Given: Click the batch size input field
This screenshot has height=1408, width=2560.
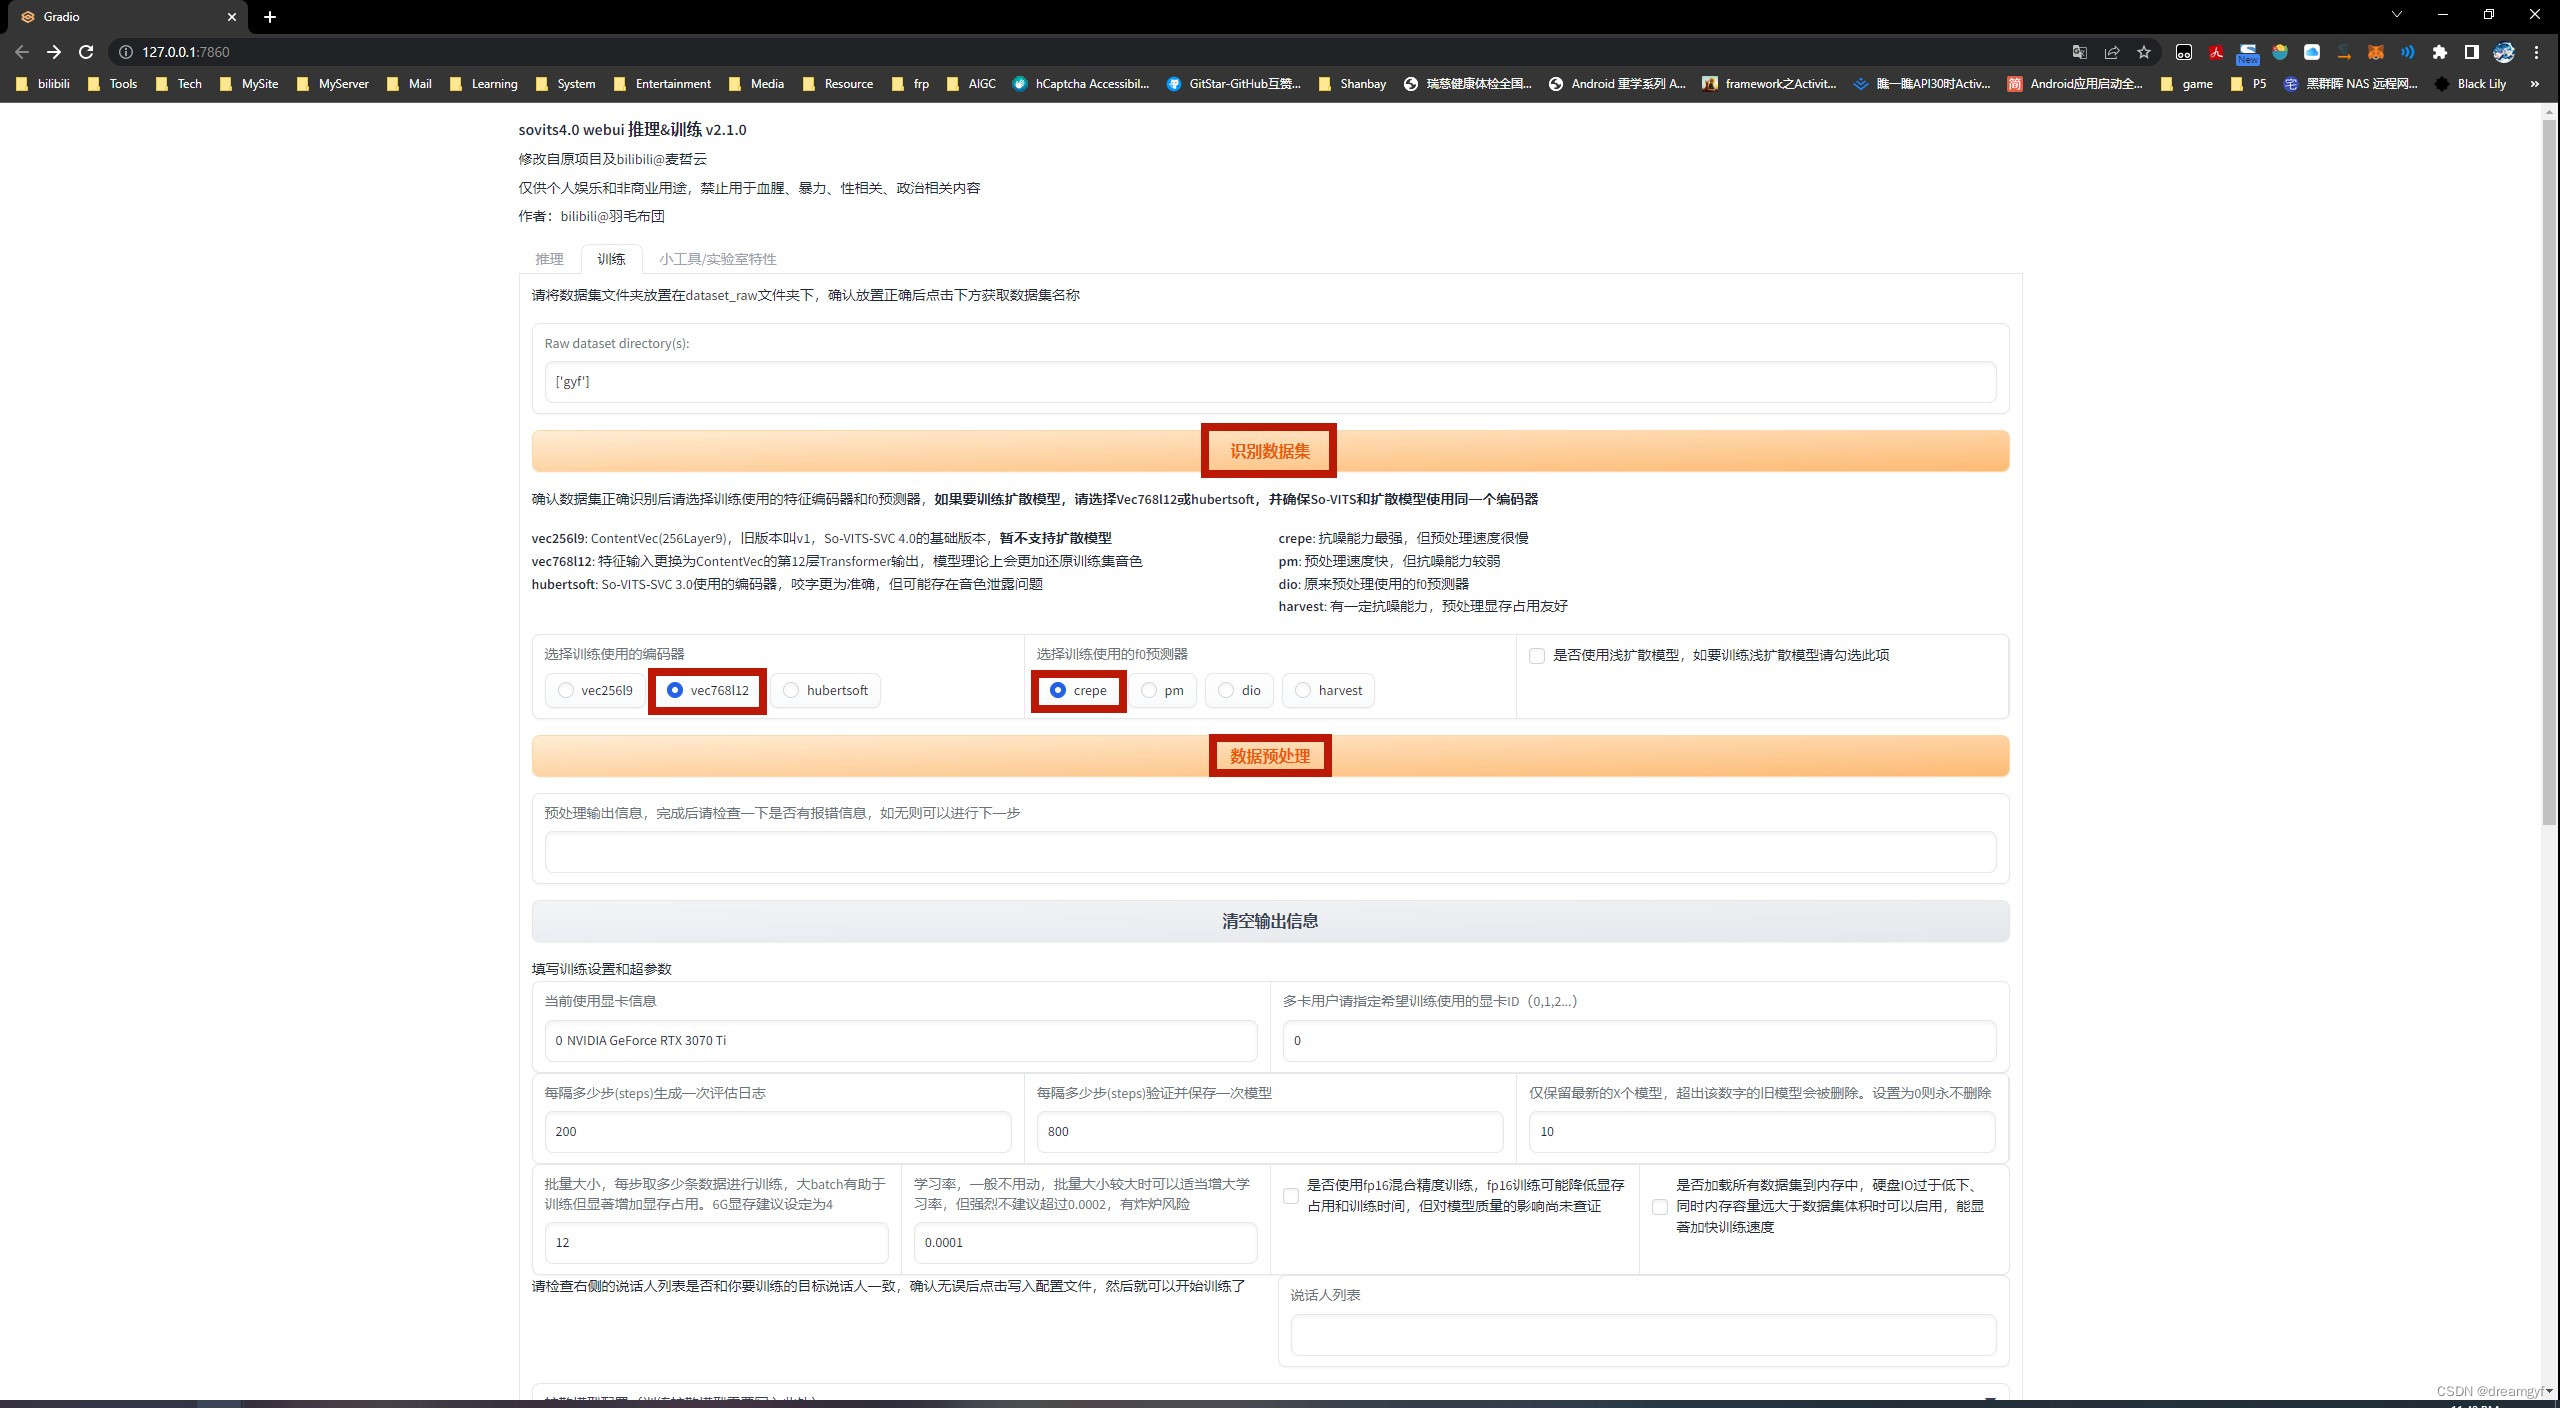Looking at the screenshot, I should click(716, 1242).
